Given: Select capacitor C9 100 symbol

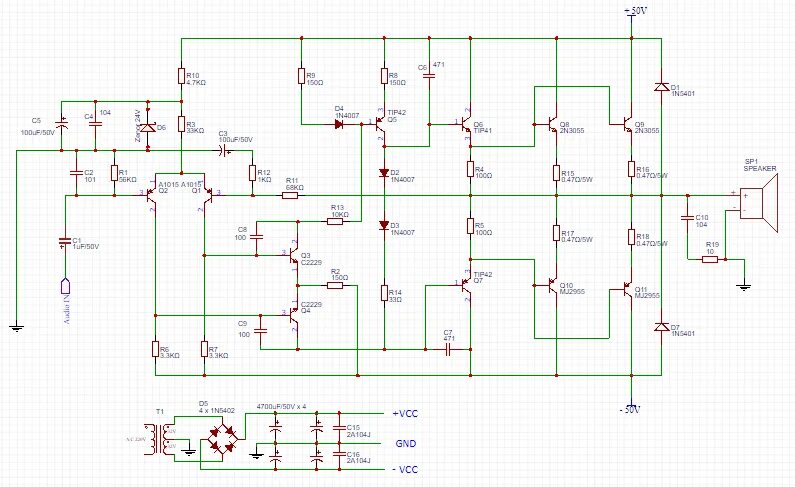Looking at the screenshot, I should click(x=260, y=330).
